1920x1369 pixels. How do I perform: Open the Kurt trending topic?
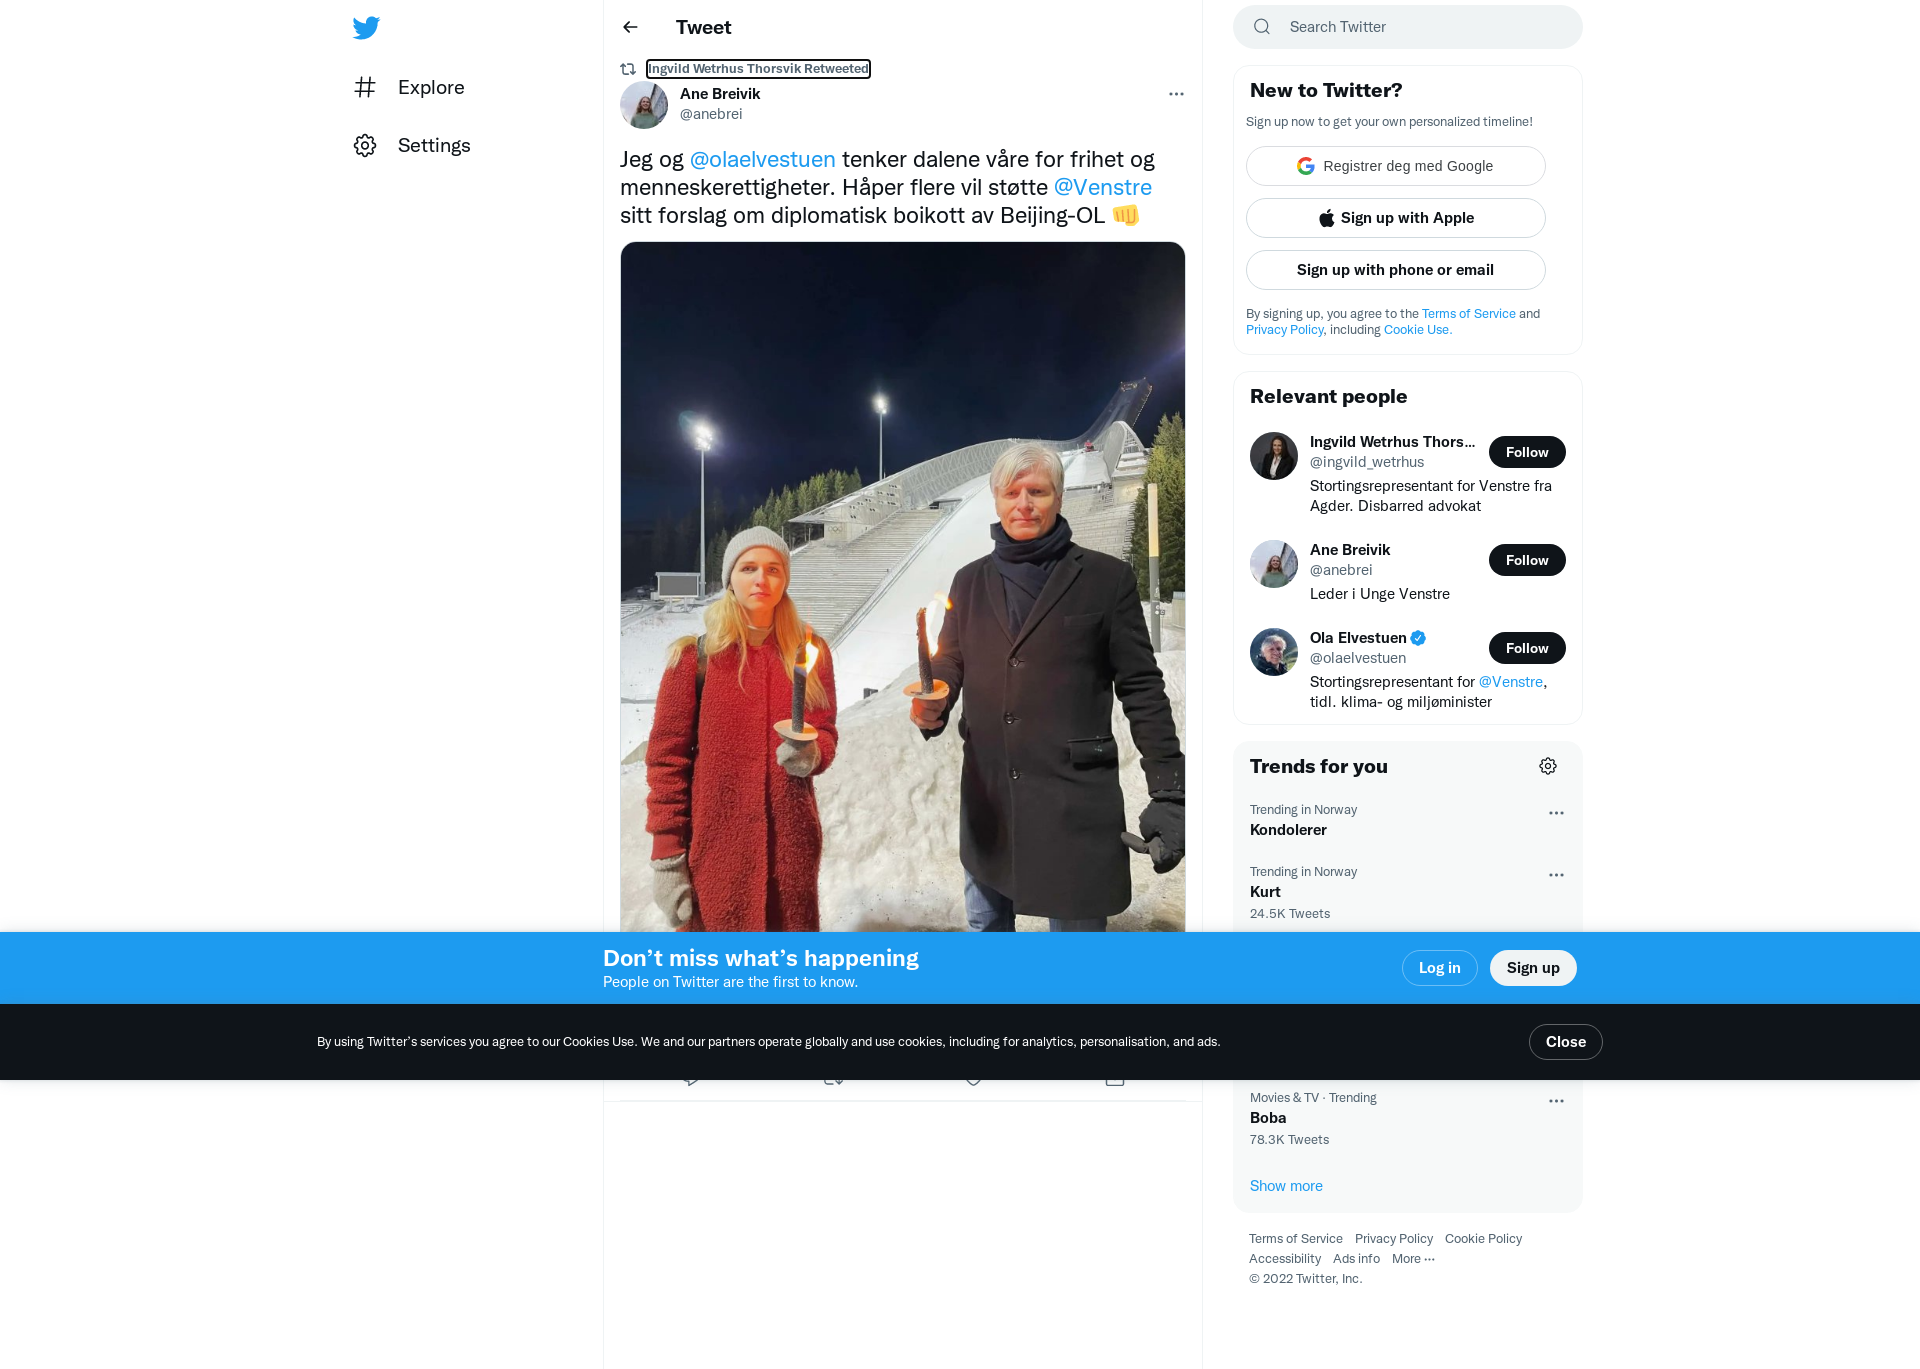coord(1265,892)
